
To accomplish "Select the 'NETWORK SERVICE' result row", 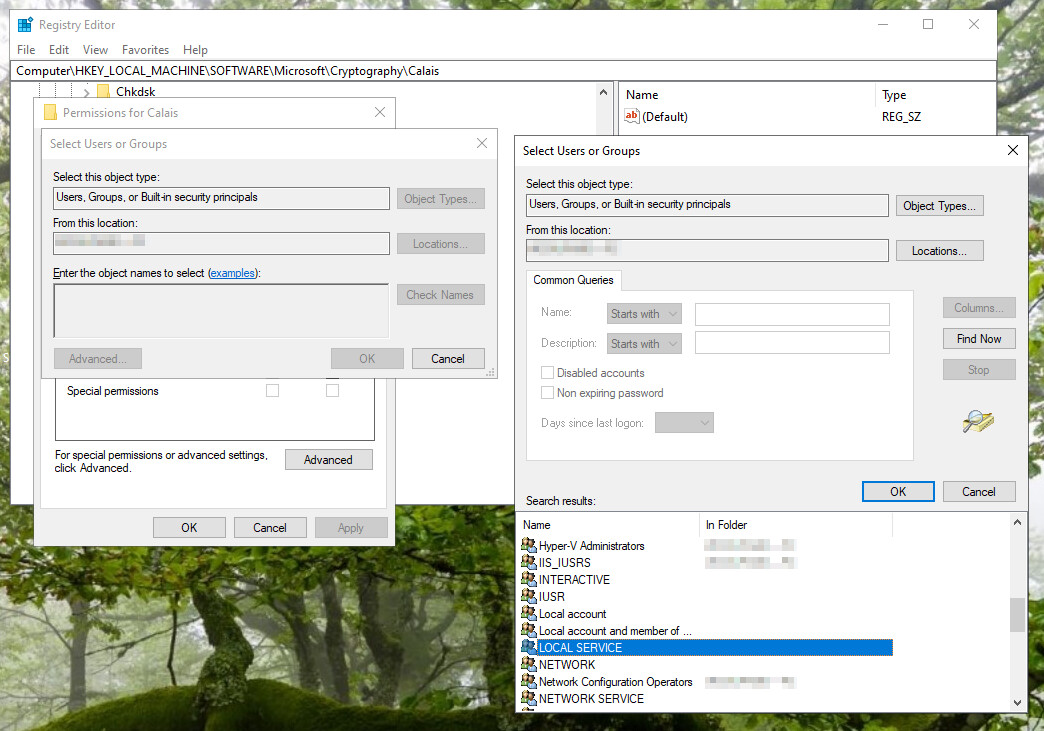I will coord(706,698).
